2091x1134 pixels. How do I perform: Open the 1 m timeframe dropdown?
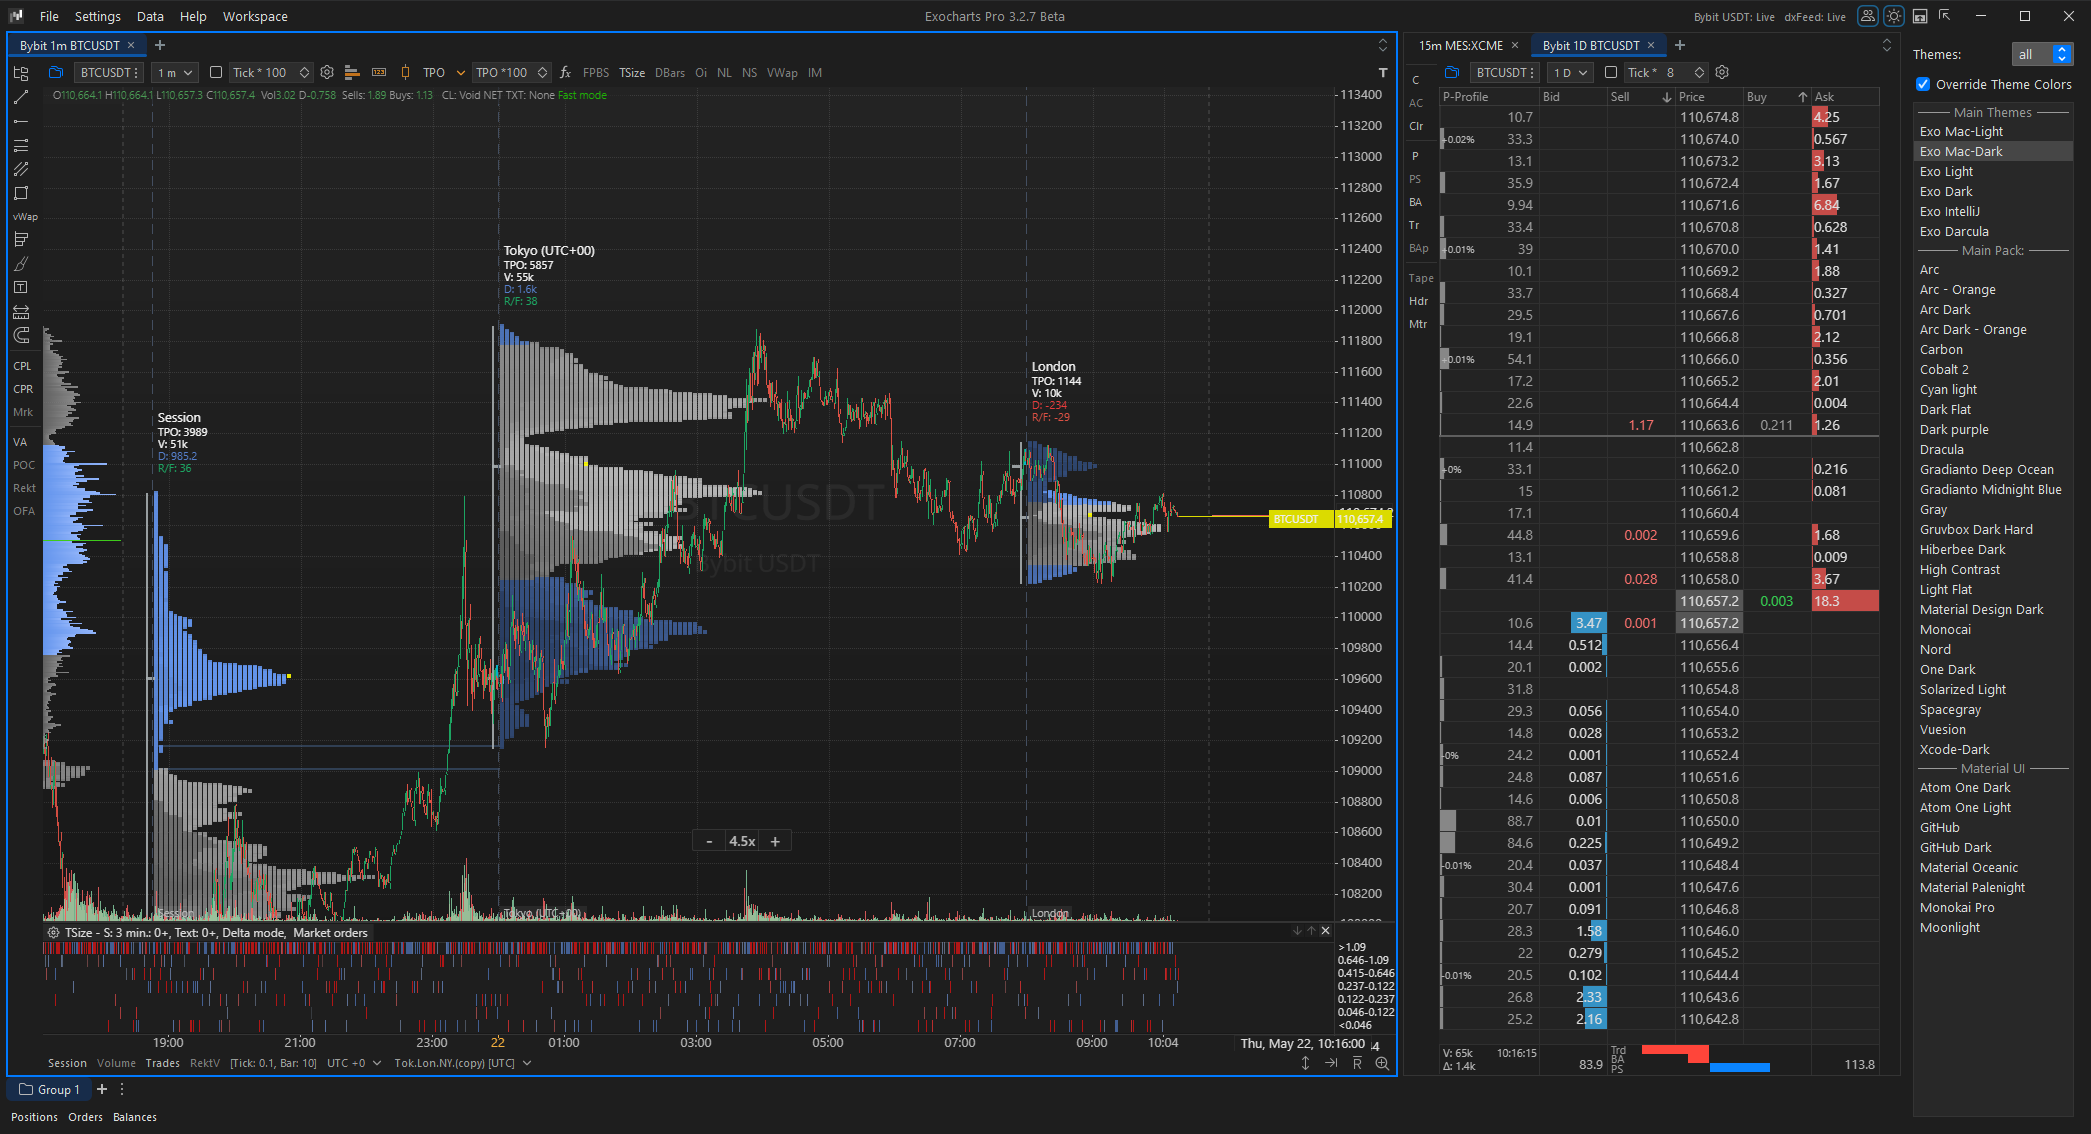pos(175,72)
